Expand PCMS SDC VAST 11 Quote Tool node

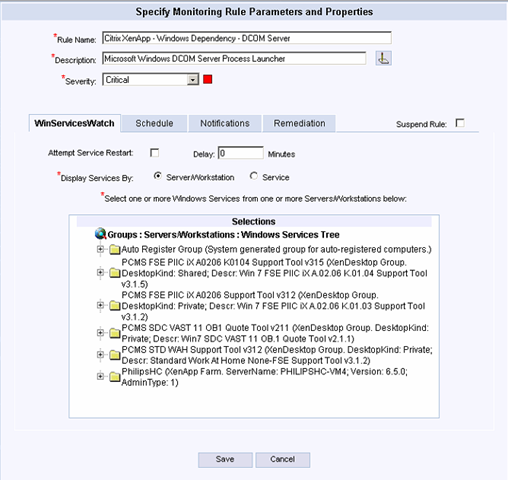(100, 332)
